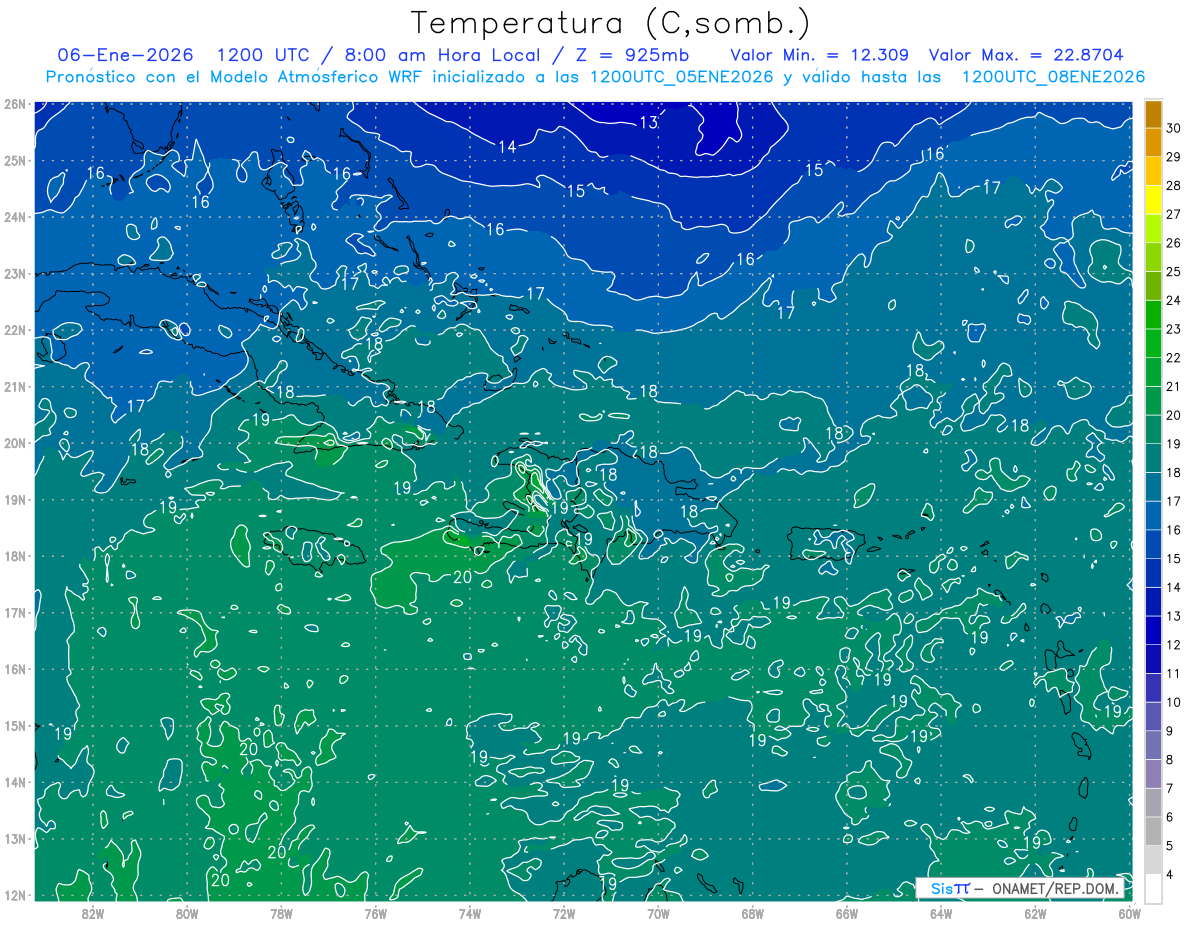Click longitude axis label '72W'
Screen dimensions: 1200x927
(x=564, y=913)
